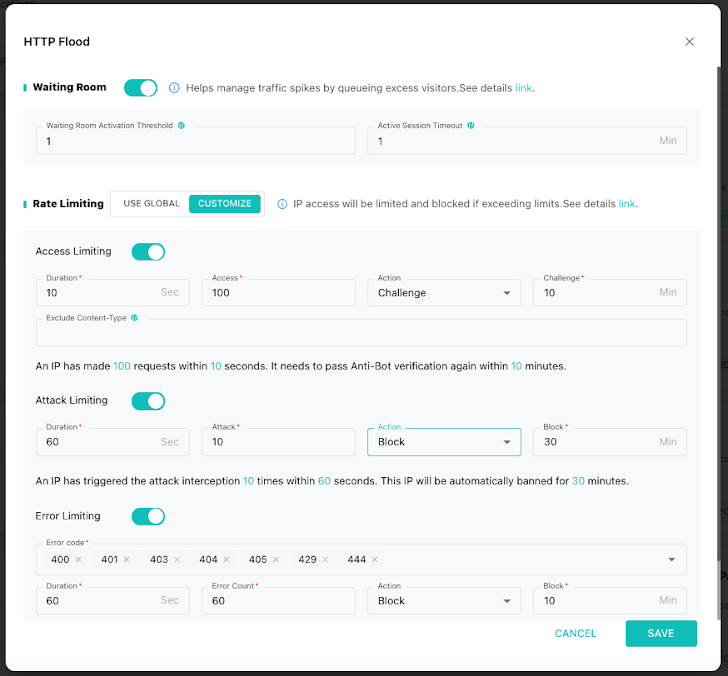The image size is (728, 676).
Task: Click the Rate Limiting info icon
Action: coord(282,204)
